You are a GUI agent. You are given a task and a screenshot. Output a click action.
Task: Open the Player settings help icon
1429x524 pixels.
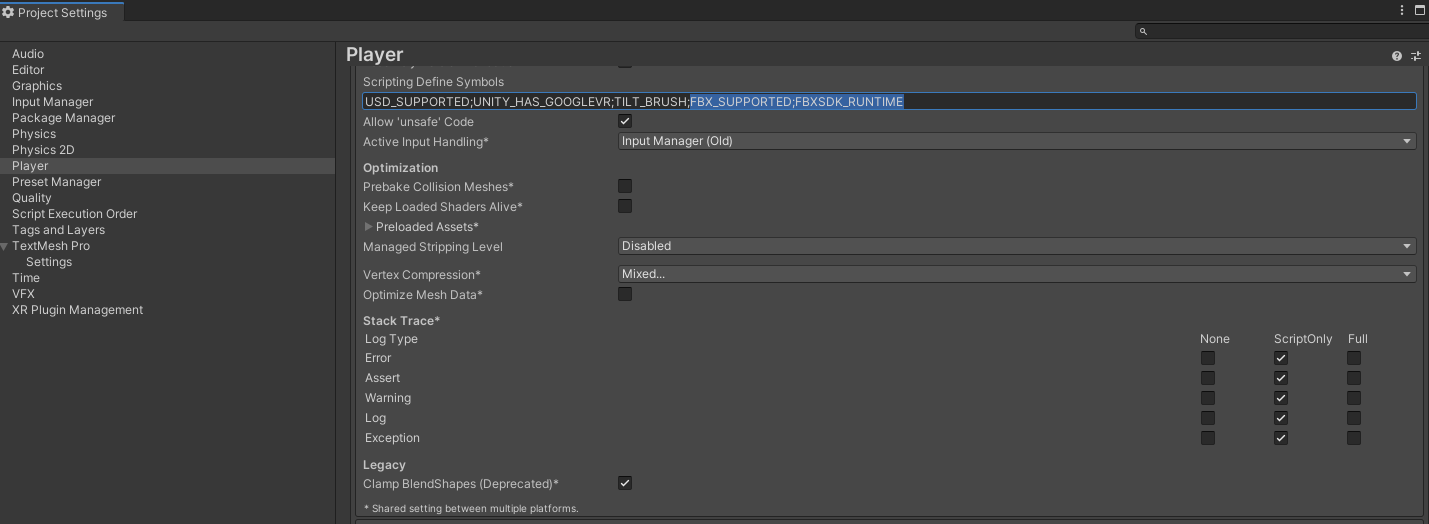pos(1397,56)
